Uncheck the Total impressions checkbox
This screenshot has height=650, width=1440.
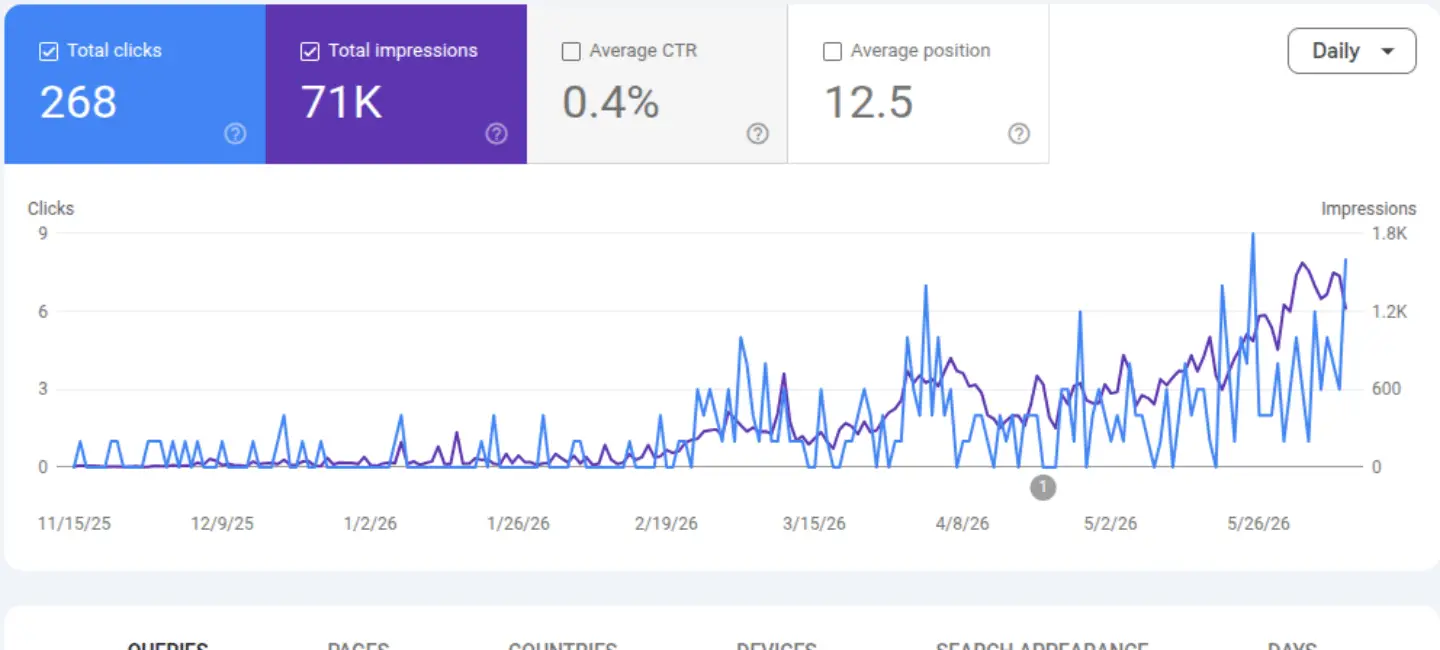[310, 51]
